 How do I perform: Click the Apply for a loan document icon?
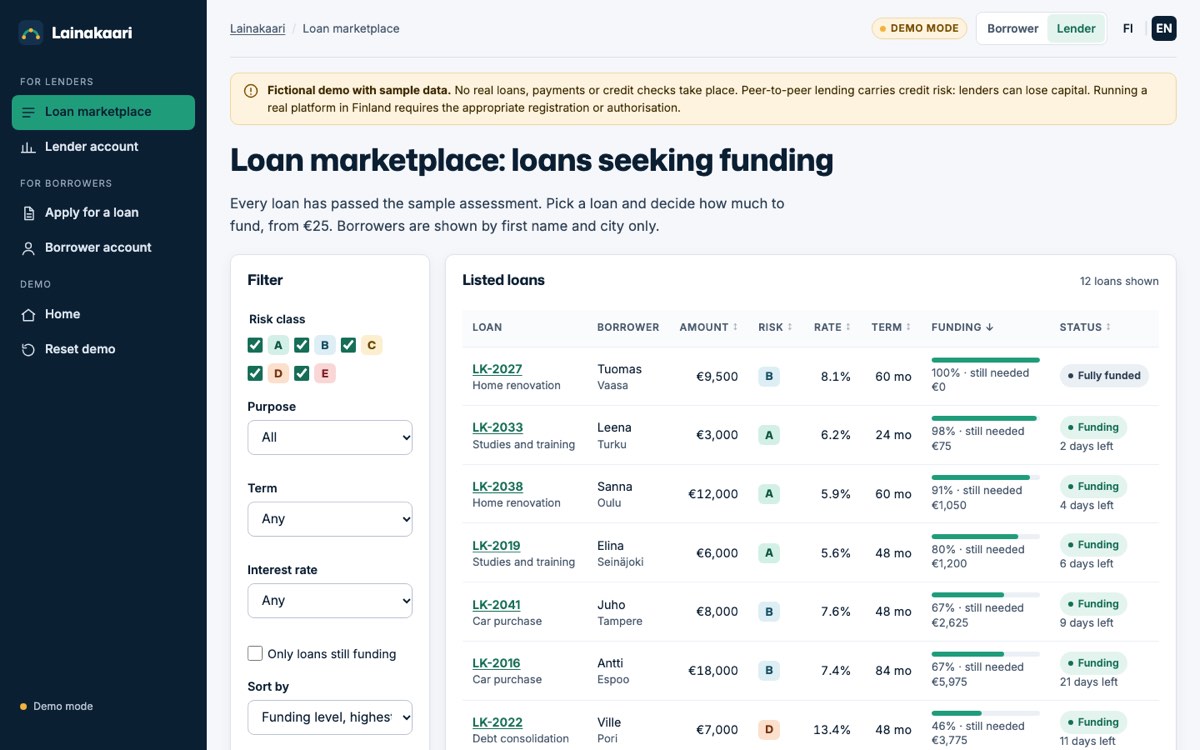tap(28, 213)
